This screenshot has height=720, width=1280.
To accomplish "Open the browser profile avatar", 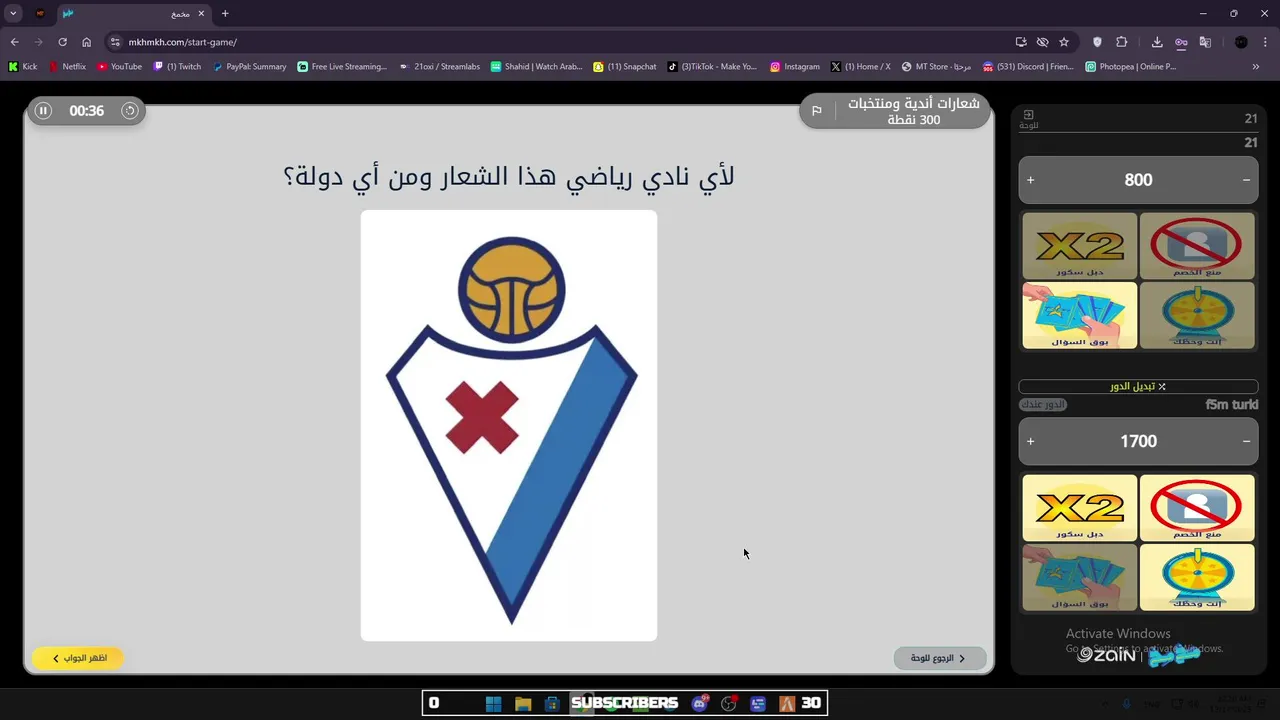I will pyautogui.click(x=1241, y=42).
